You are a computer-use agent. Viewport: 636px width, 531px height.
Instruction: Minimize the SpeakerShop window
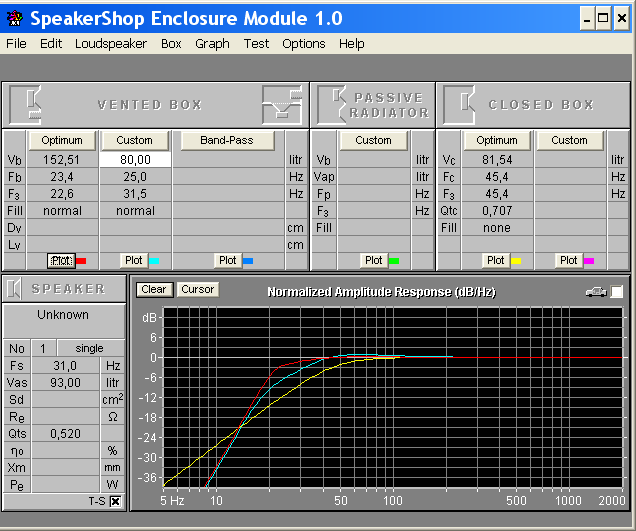[x=587, y=18]
